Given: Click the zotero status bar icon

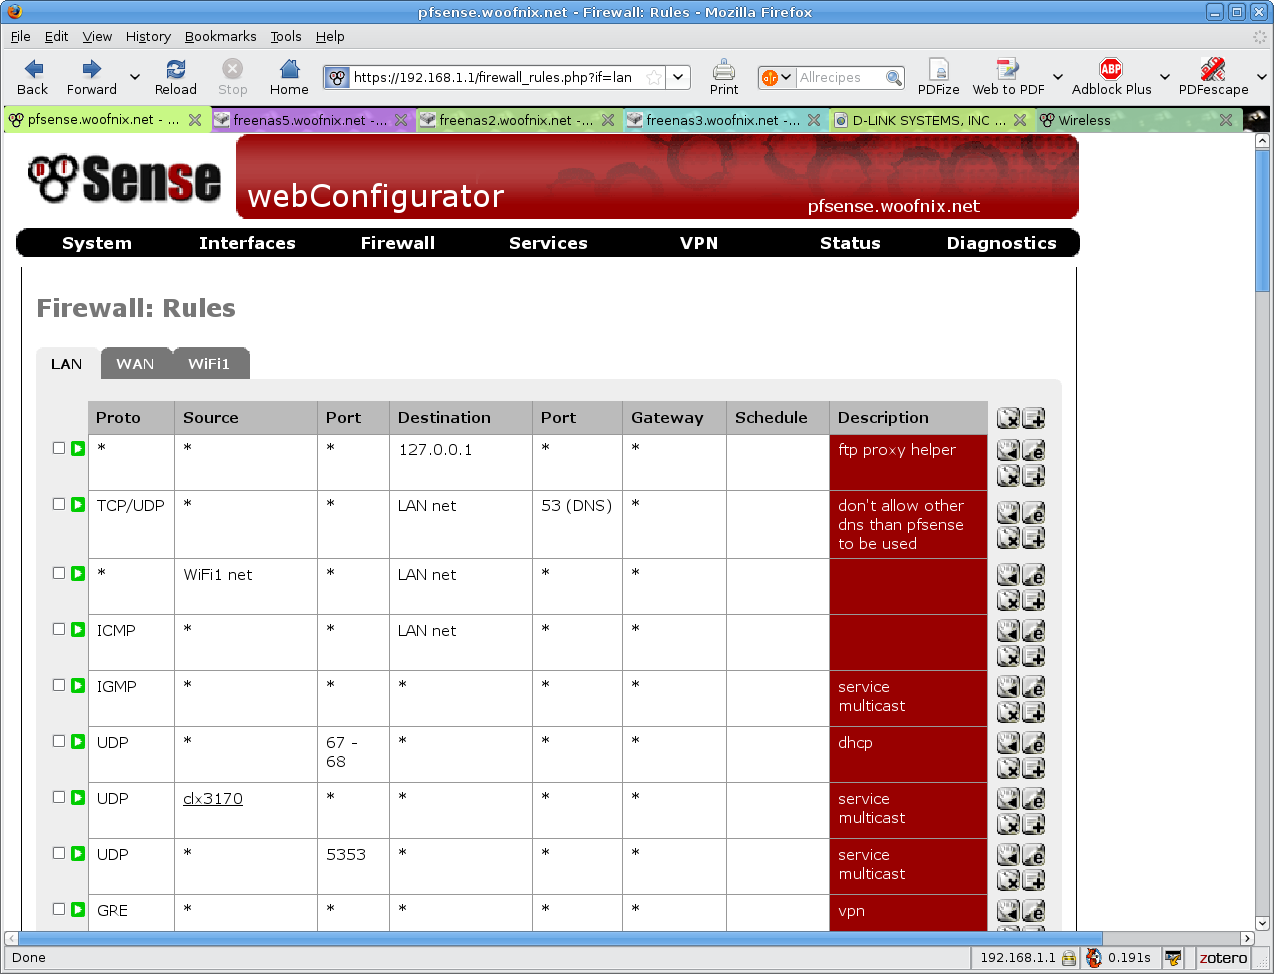Looking at the screenshot, I should [x=1223, y=958].
